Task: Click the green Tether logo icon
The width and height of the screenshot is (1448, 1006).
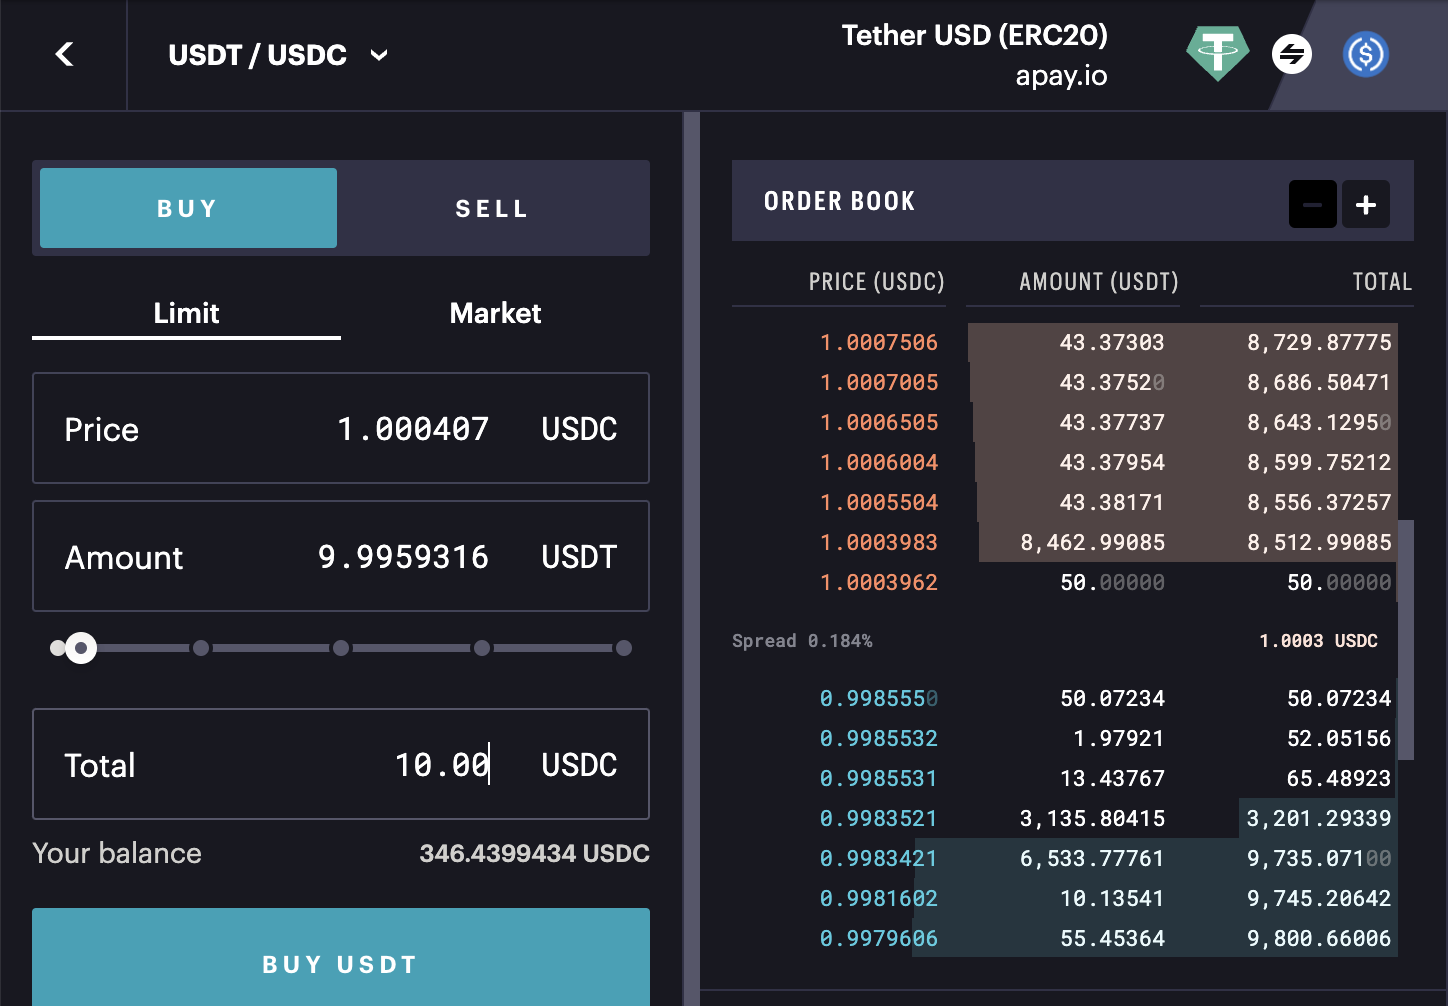Action: [x=1217, y=54]
